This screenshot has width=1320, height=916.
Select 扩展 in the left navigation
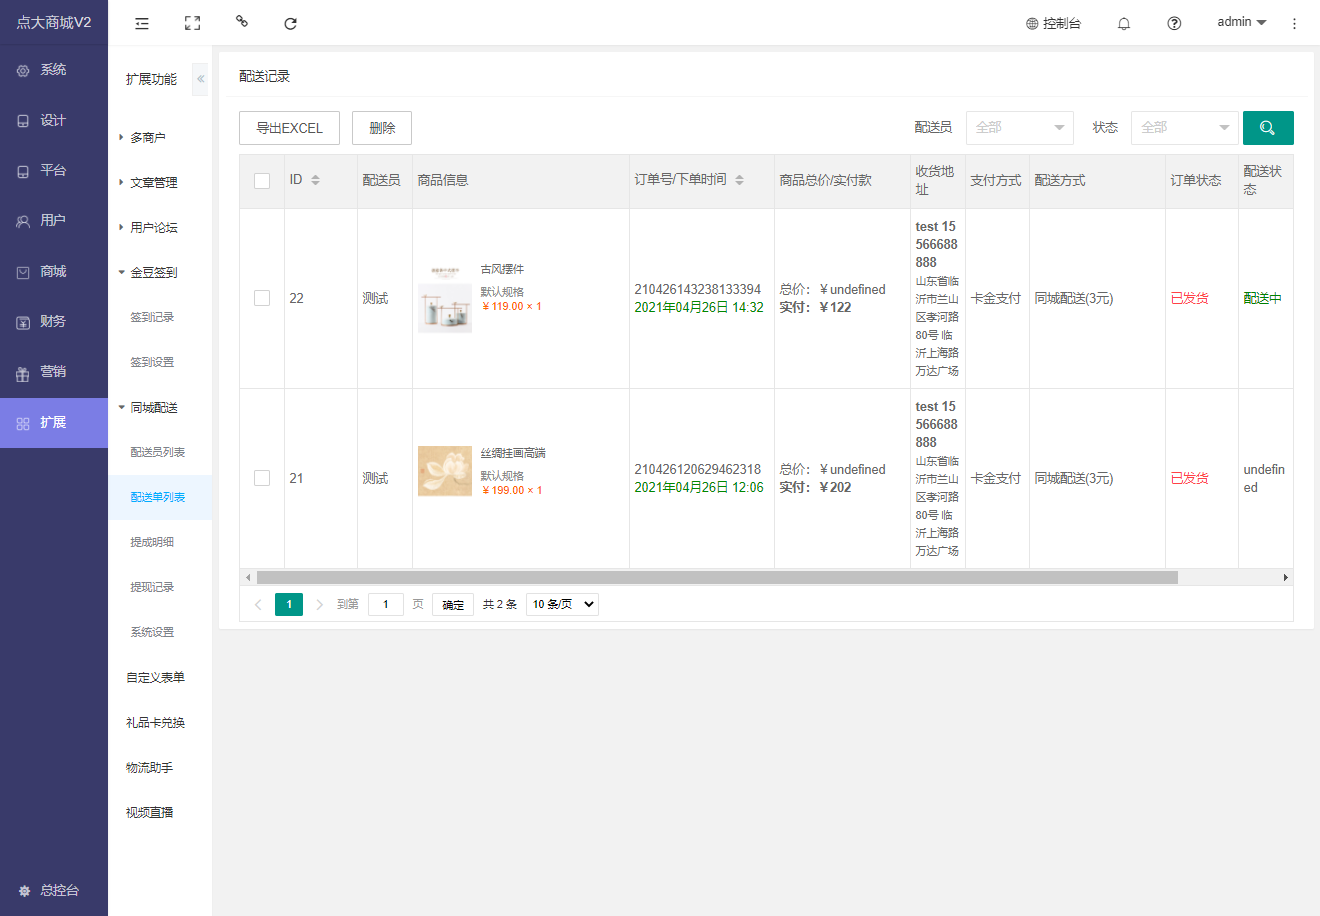coord(54,423)
